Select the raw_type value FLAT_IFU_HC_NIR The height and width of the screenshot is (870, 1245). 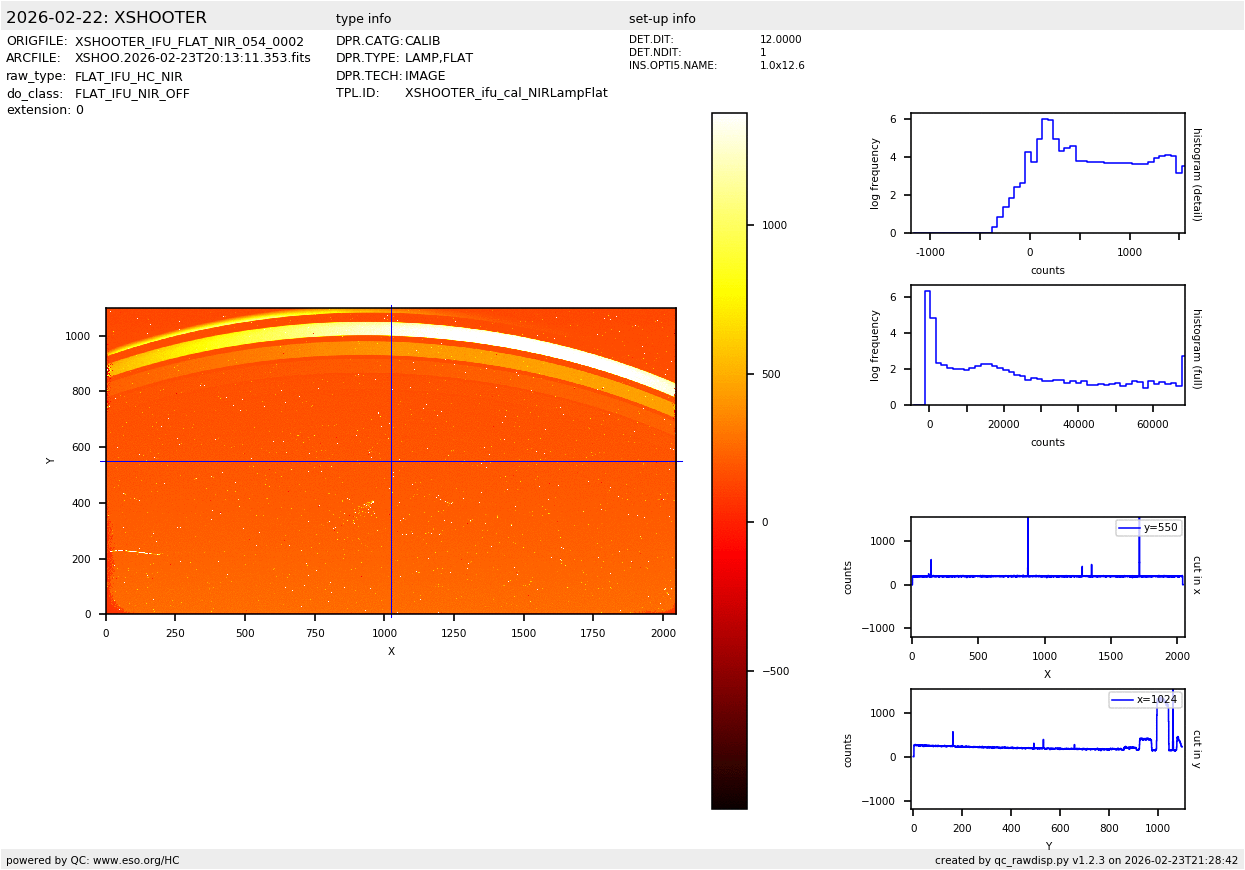[x=128, y=77]
